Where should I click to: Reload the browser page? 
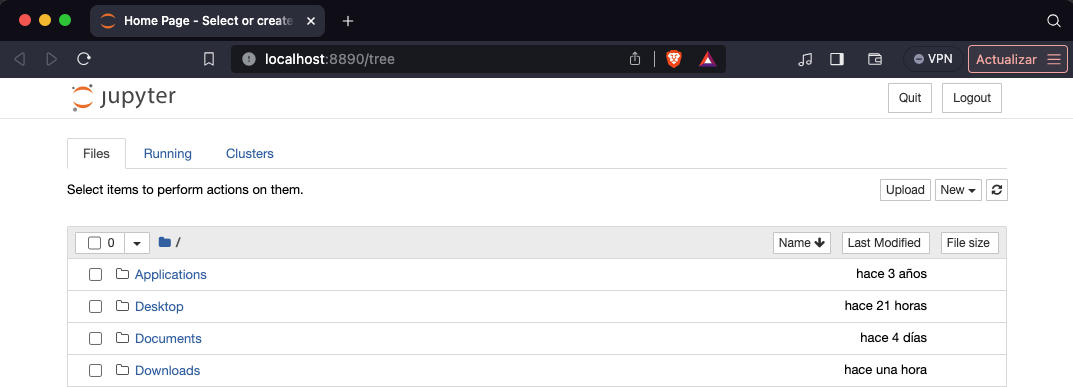point(83,59)
